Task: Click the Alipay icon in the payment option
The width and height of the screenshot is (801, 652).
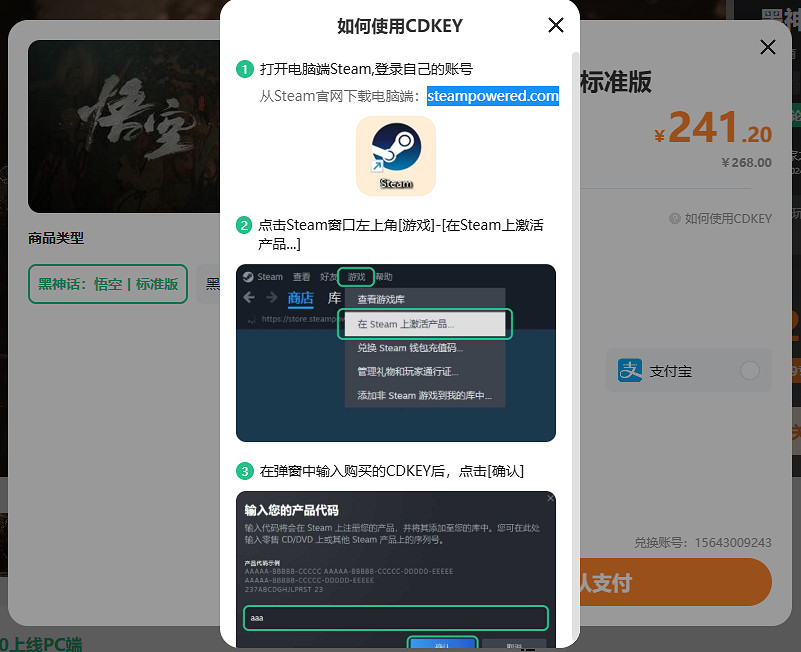Action: (x=630, y=370)
